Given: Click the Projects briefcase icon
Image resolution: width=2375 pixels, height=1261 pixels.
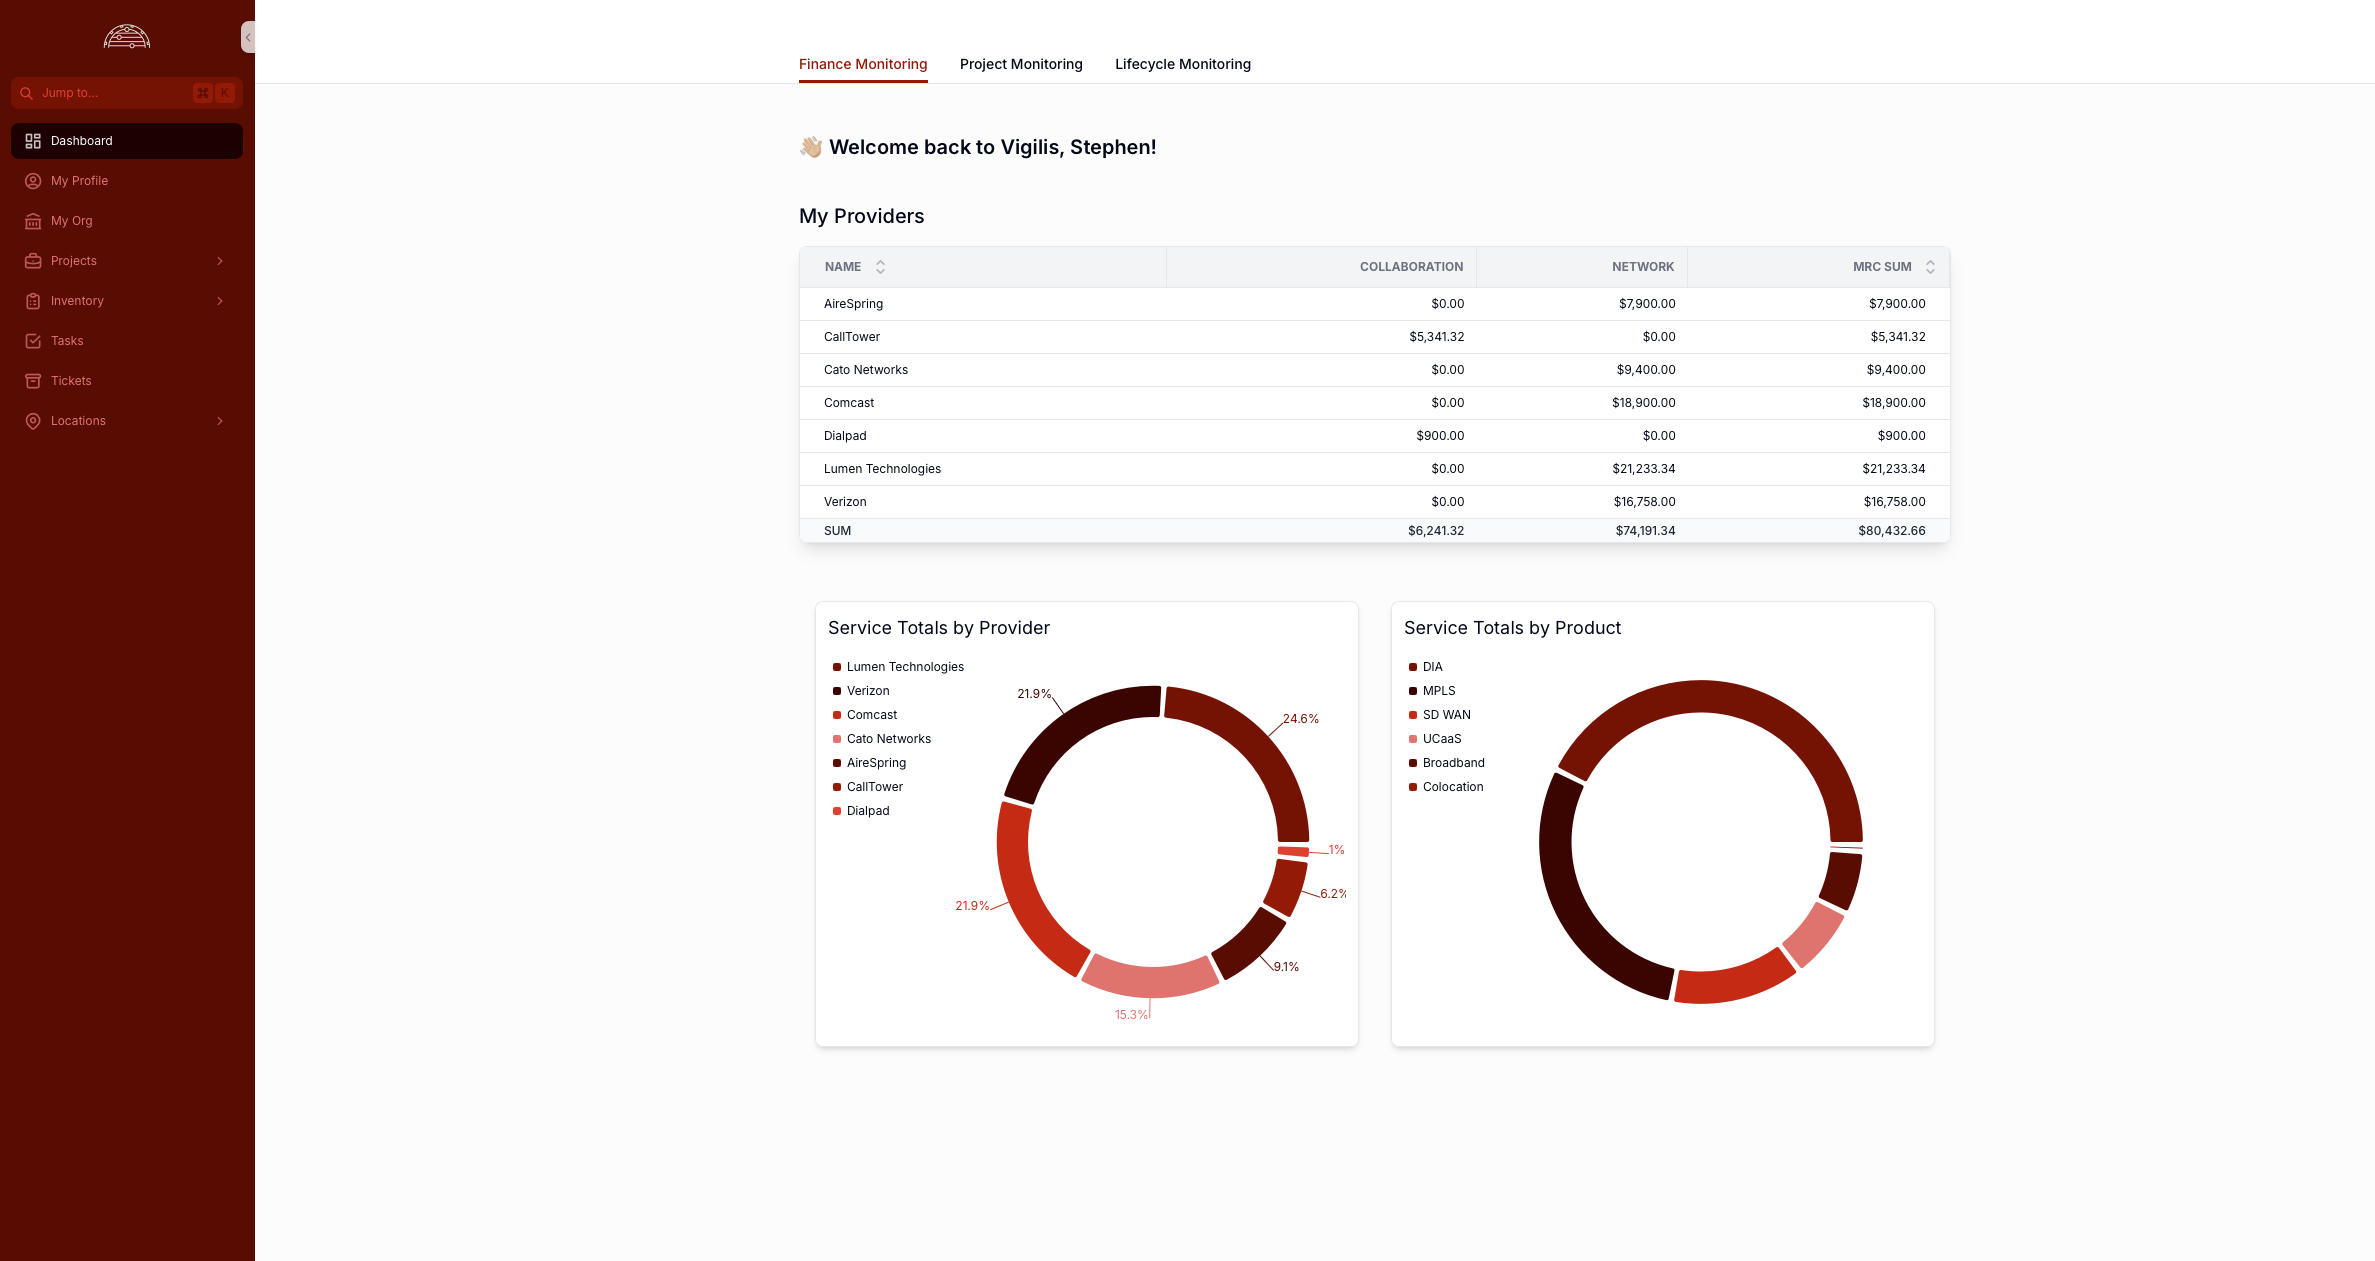Looking at the screenshot, I should click(33, 260).
